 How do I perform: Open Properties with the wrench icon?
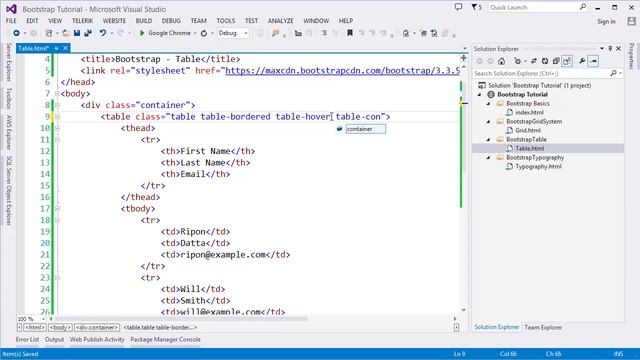click(582, 61)
